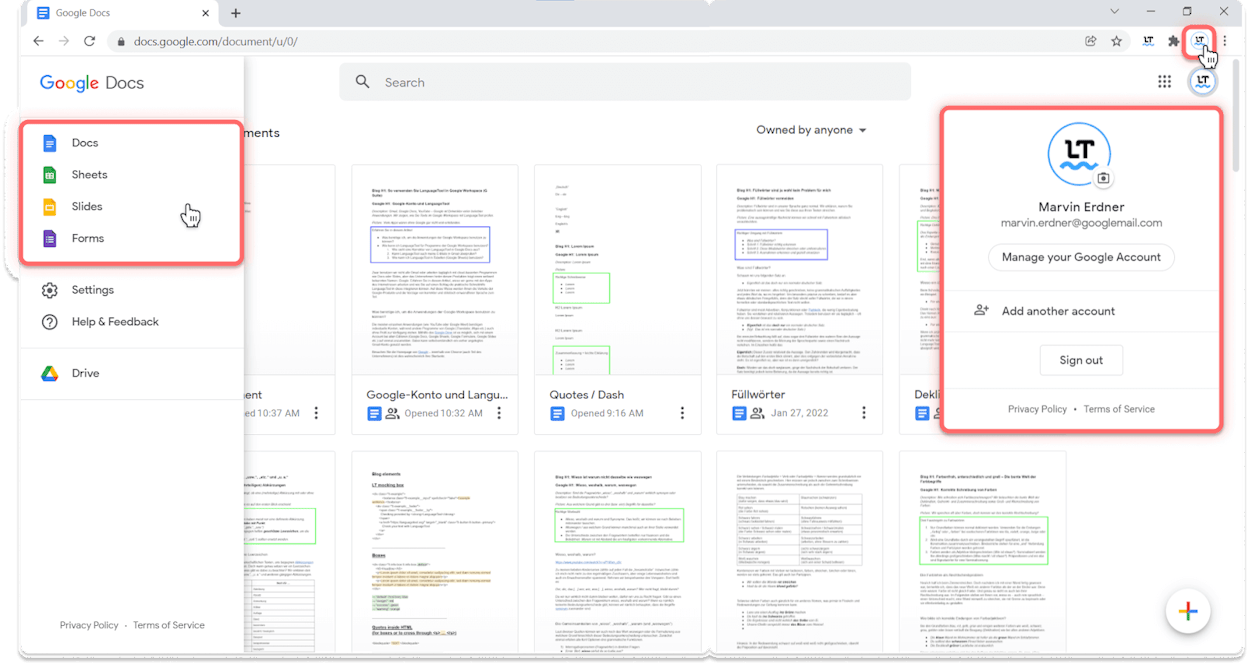Click the Marvin Erdner name text
This screenshot has width=1248, height=664.
(x=1081, y=207)
